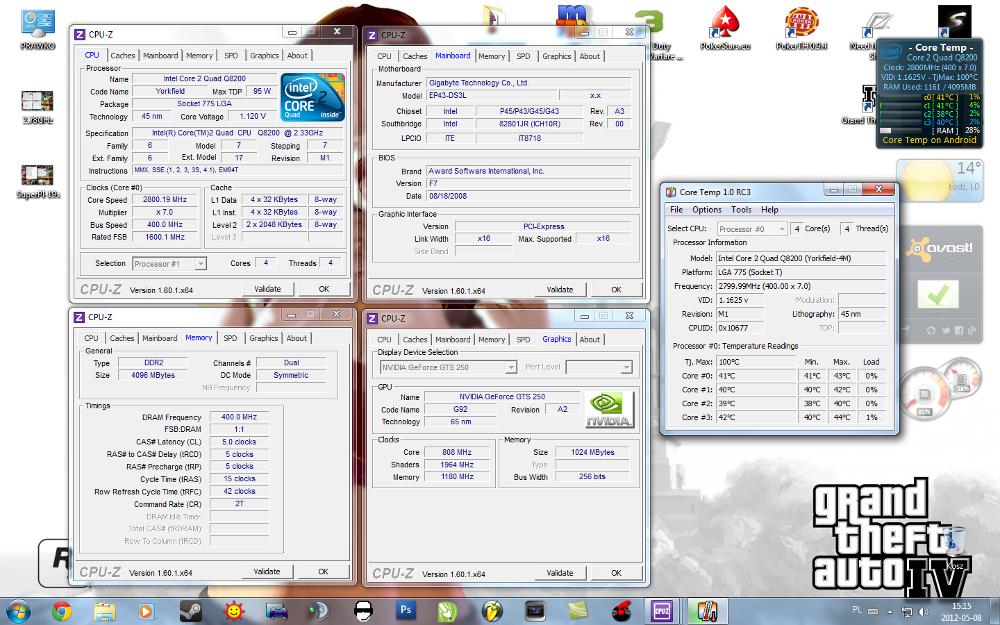Click the volume speaker tray icon
The width and height of the screenshot is (1000, 625).
pos(923,612)
